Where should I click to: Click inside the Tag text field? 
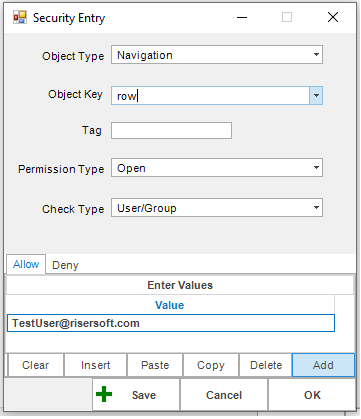tap(171, 130)
